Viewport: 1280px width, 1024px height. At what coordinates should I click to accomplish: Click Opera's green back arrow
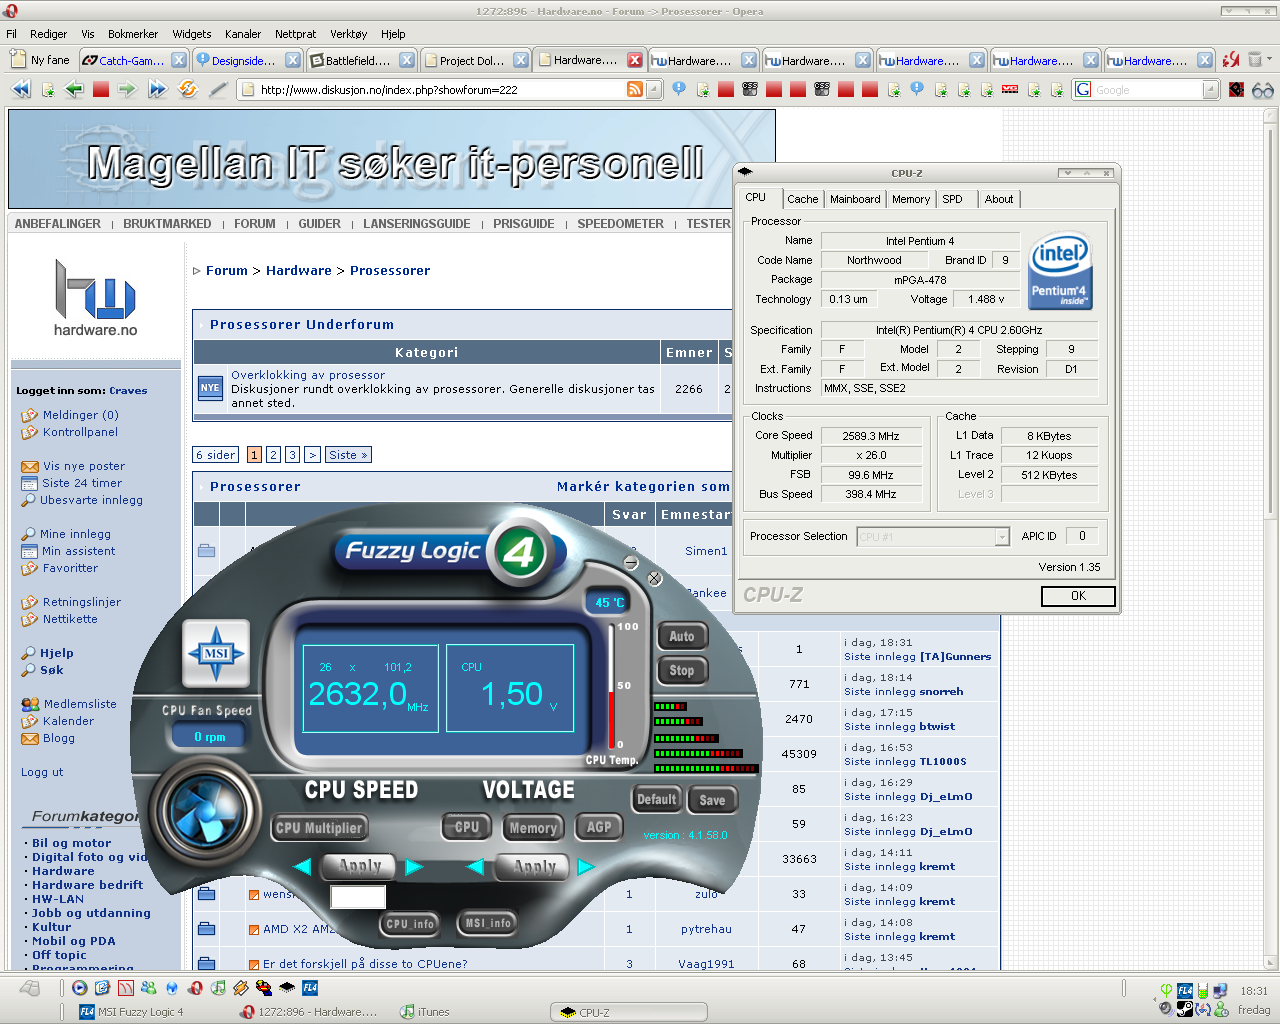pyautogui.click(x=74, y=89)
